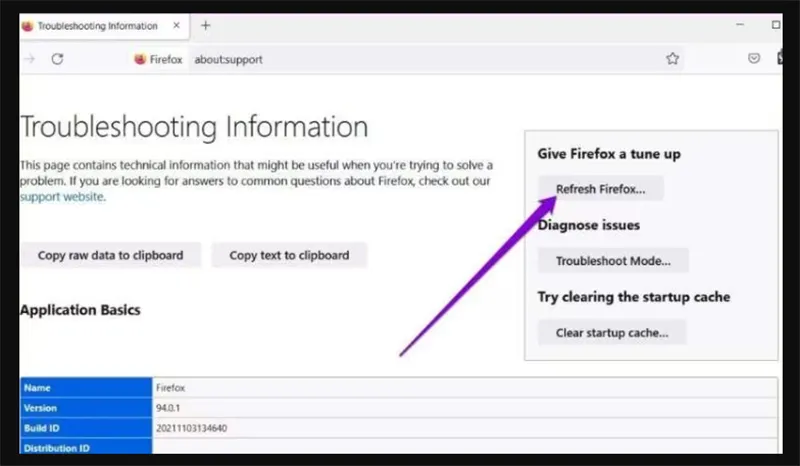Click the Troubleshooting Information page heading

(x=194, y=127)
